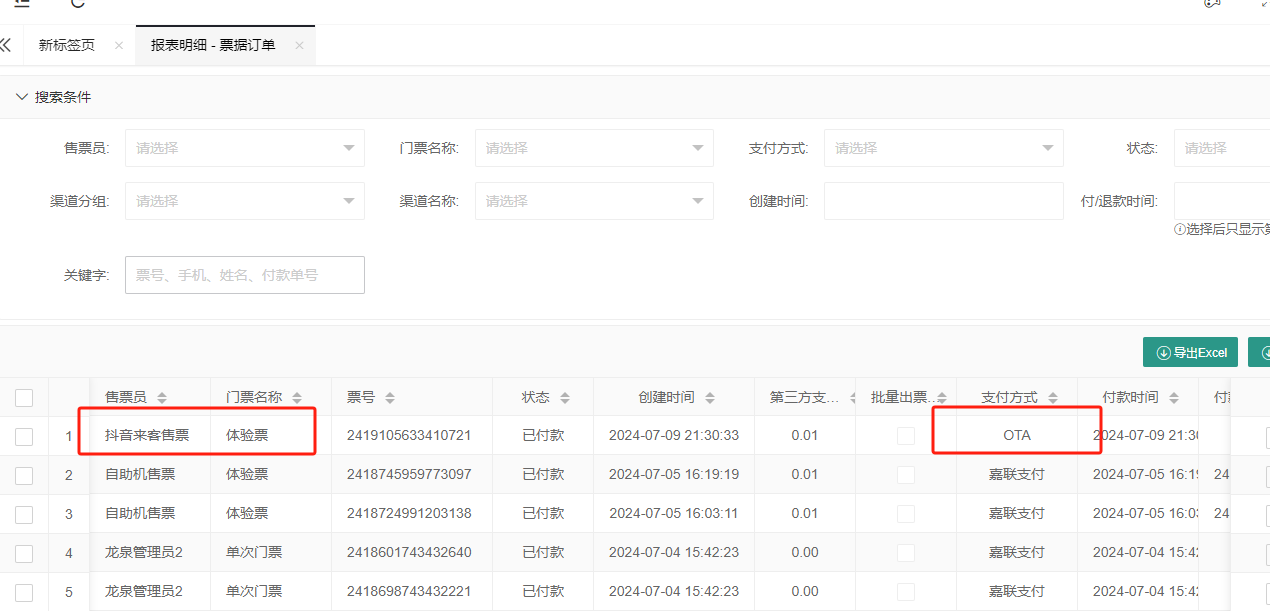The image size is (1270, 611).
Task: Check the select-all checkbox in table header
Action: [24, 397]
